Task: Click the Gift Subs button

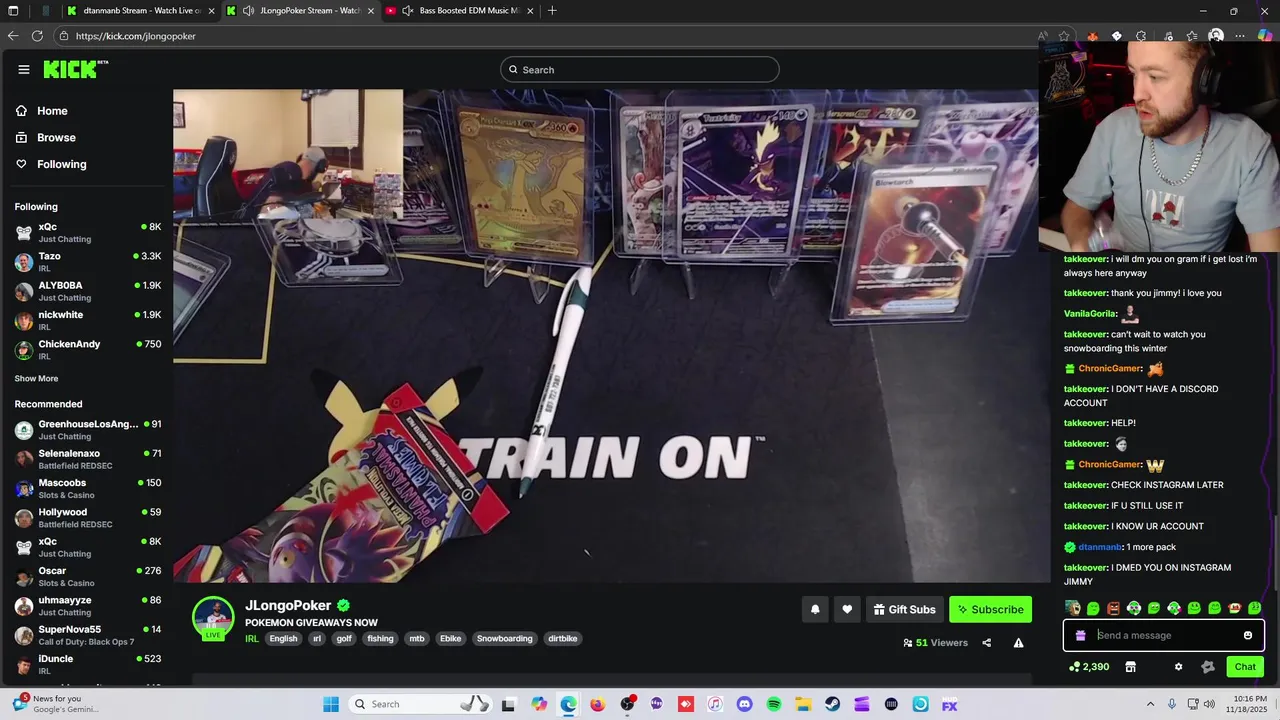Action: [904, 609]
